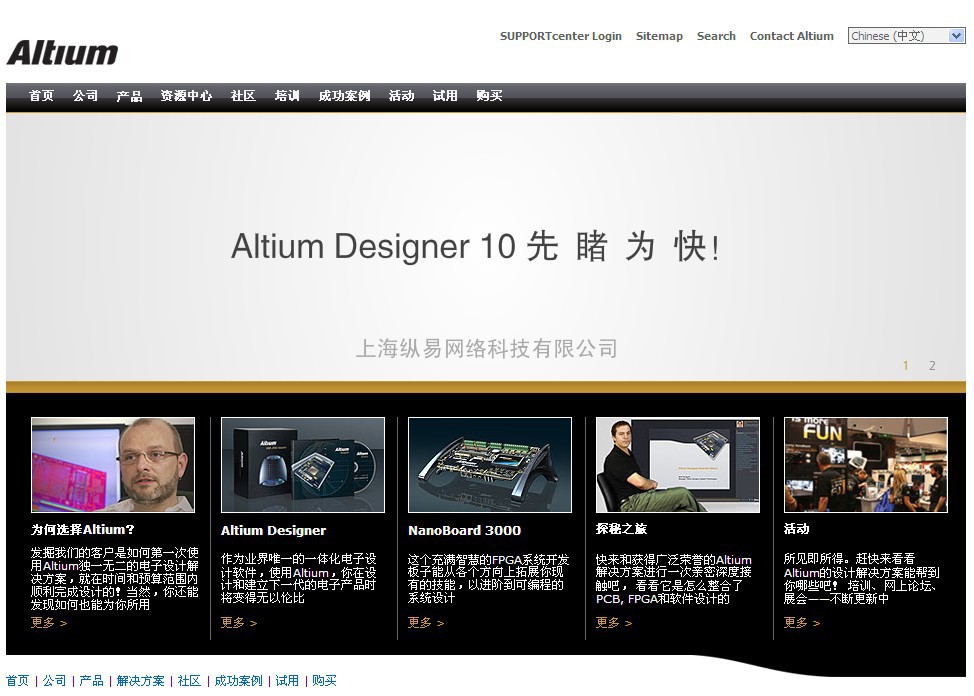
Task: Go to the Search page
Action: pos(716,36)
